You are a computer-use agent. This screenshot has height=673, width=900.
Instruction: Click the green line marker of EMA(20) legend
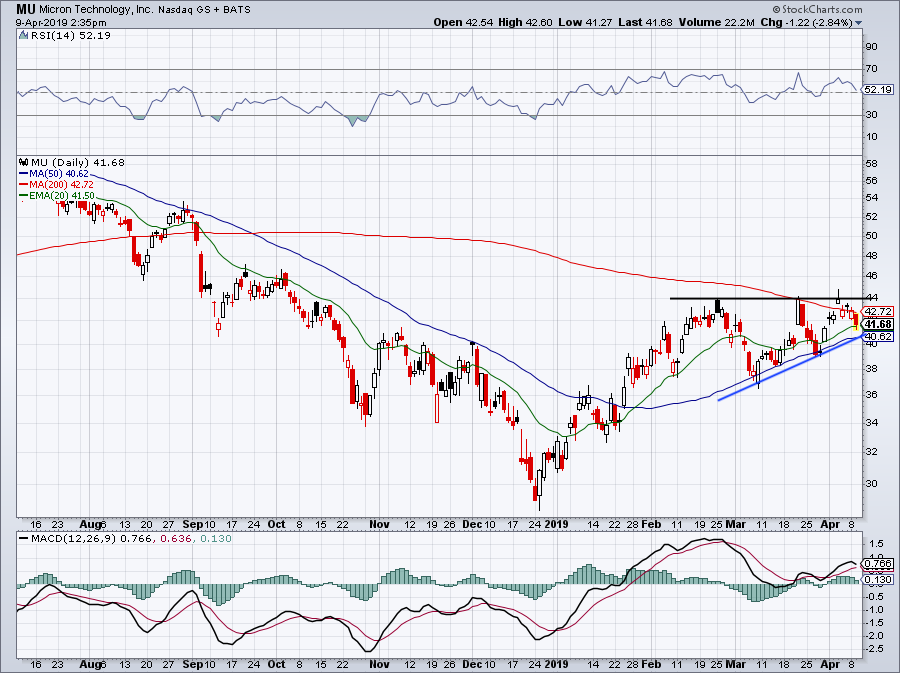click(x=24, y=196)
